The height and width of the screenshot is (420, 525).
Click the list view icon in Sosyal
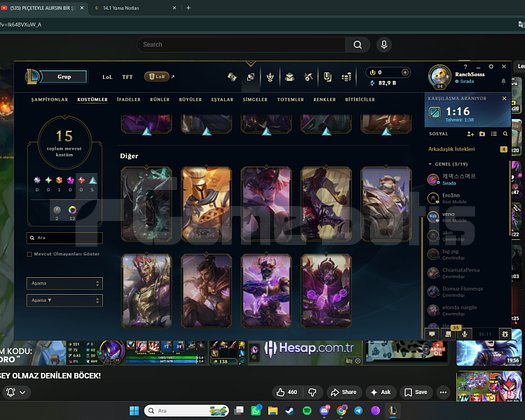point(494,134)
